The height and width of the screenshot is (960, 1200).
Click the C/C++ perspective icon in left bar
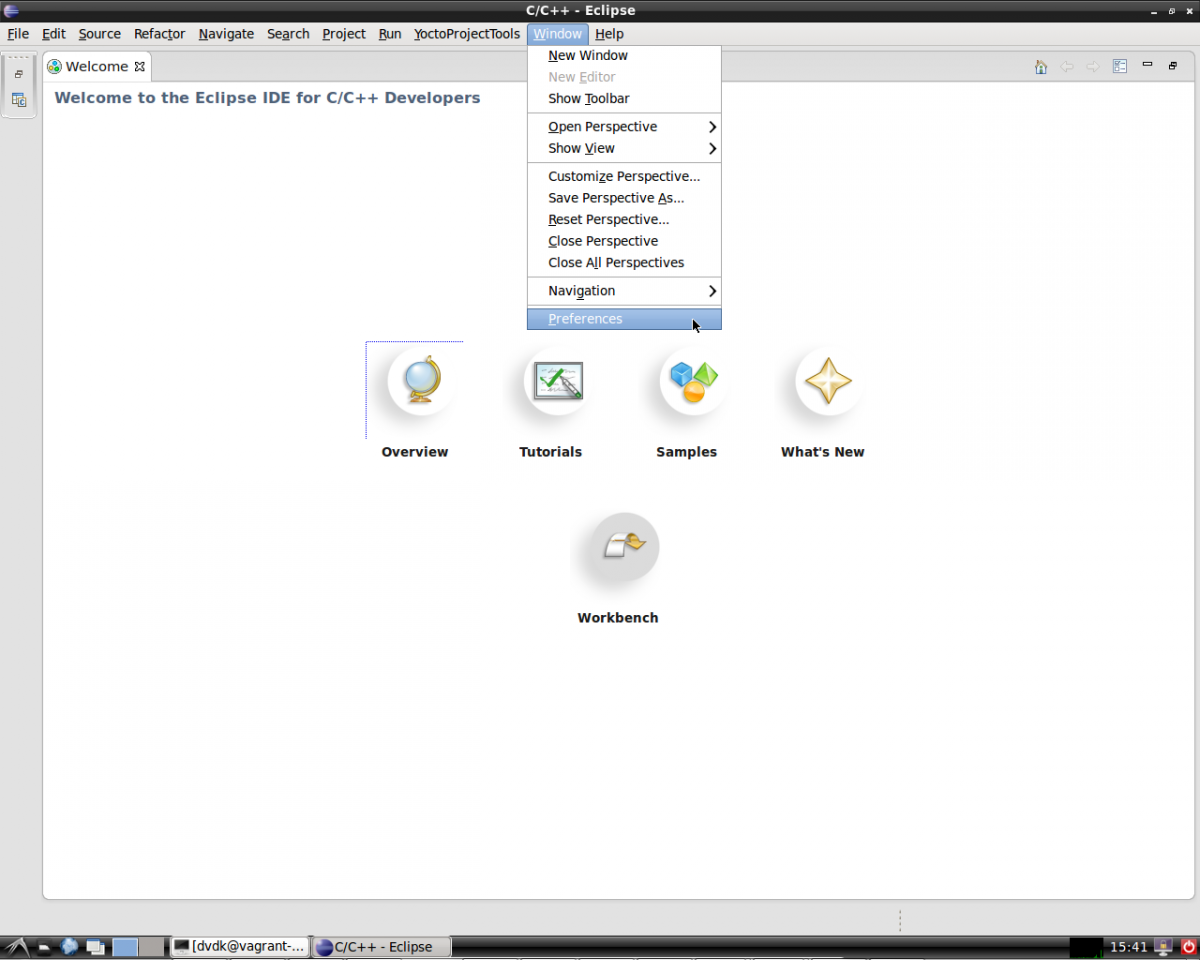(19, 100)
